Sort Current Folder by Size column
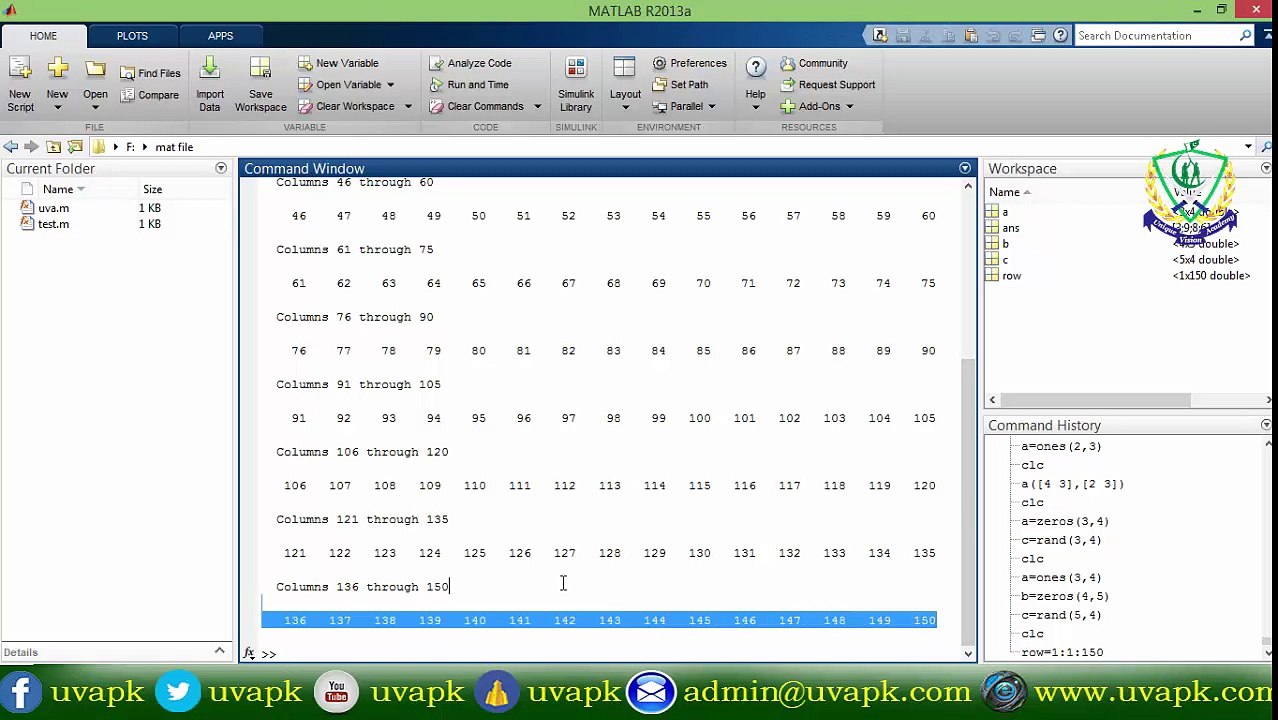 [152, 190]
